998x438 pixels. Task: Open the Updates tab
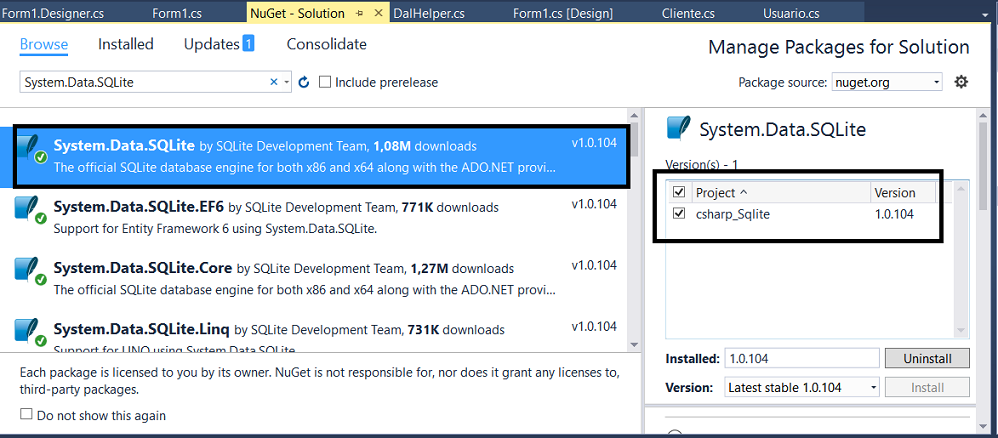pyautogui.click(x=219, y=44)
